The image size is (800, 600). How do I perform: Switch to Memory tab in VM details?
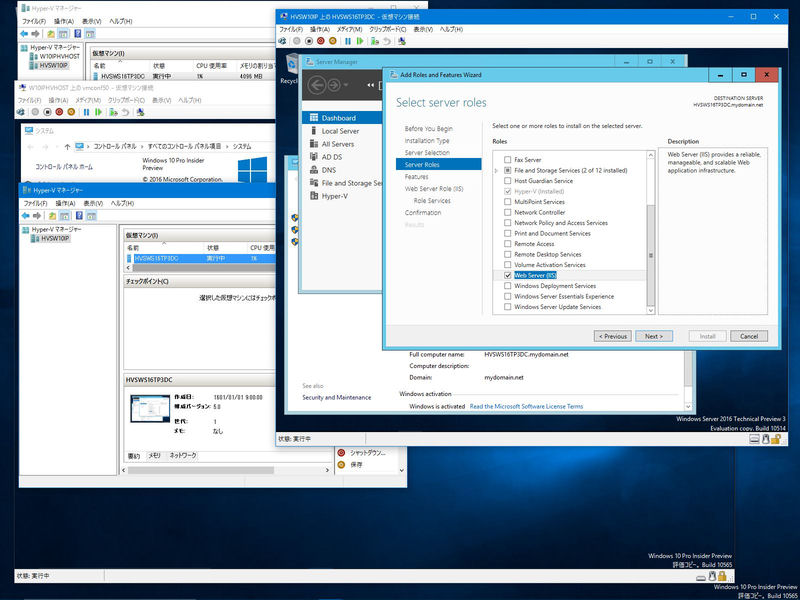pyautogui.click(x=154, y=456)
